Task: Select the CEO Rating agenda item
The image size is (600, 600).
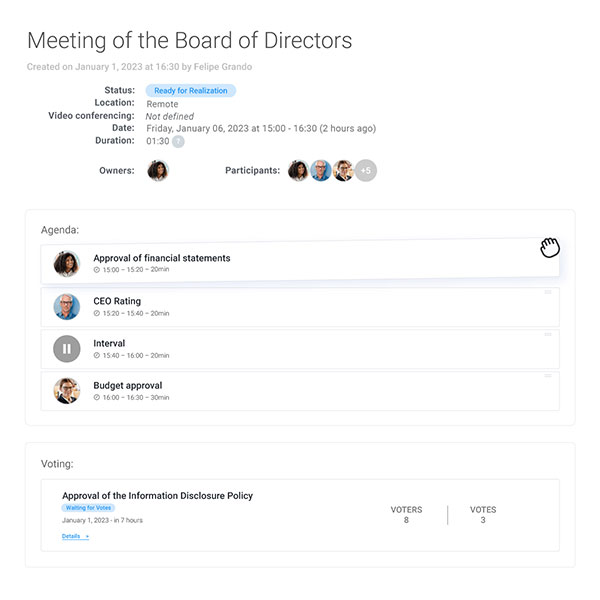Action: click(300, 307)
